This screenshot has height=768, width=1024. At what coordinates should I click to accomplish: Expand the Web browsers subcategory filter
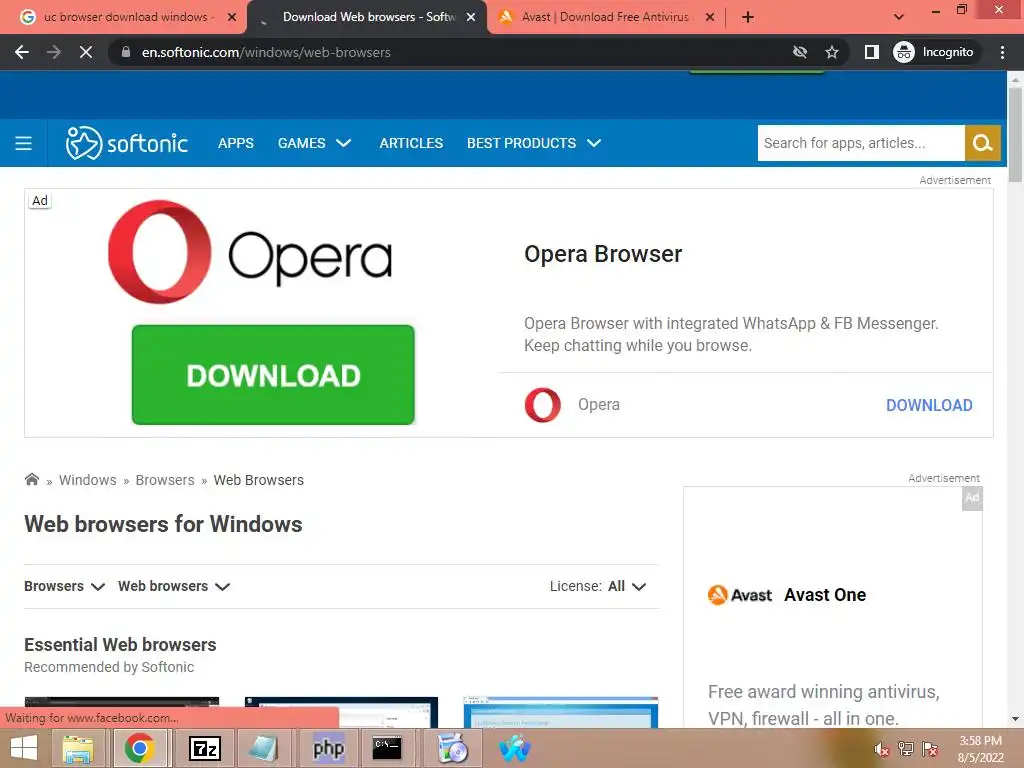pyautogui.click(x=174, y=586)
